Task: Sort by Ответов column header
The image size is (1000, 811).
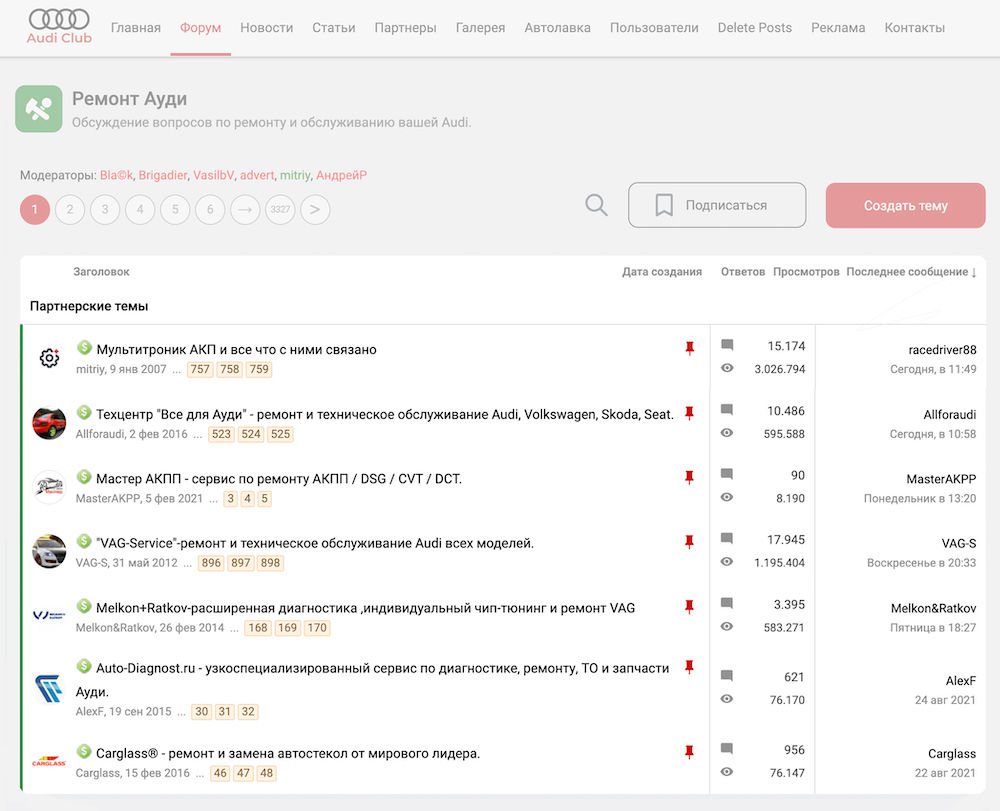Action: tap(743, 272)
